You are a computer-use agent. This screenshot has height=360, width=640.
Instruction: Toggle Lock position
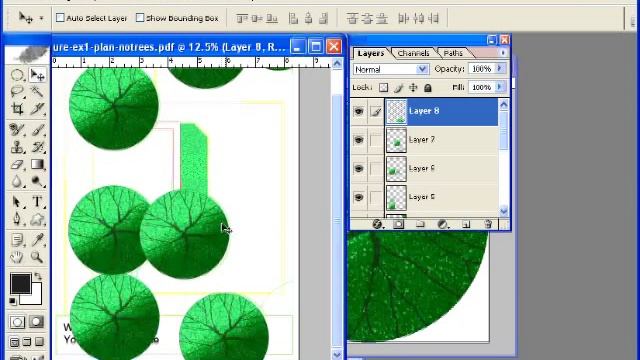pyautogui.click(x=413, y=88)
